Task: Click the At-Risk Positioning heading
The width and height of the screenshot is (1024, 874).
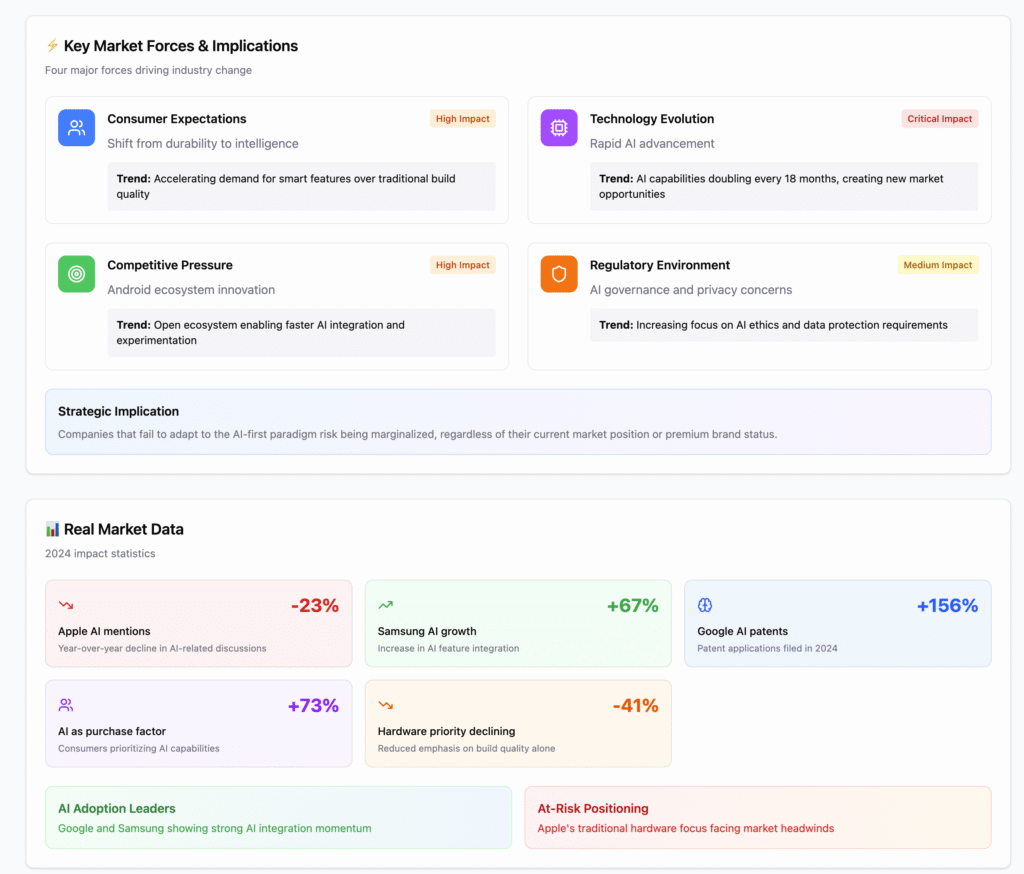Action: pos(593,809)
